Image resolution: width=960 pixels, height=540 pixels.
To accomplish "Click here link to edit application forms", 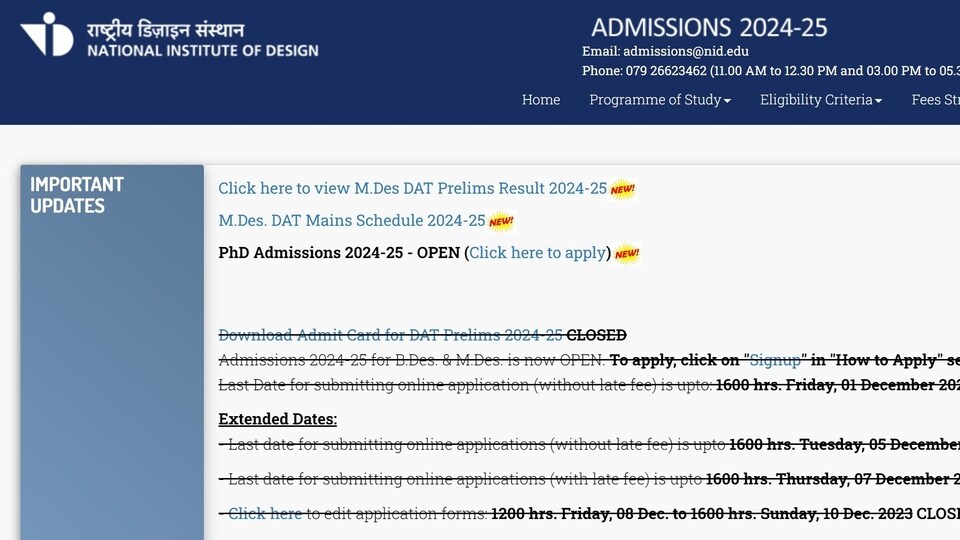I will (x=265, y=513).
